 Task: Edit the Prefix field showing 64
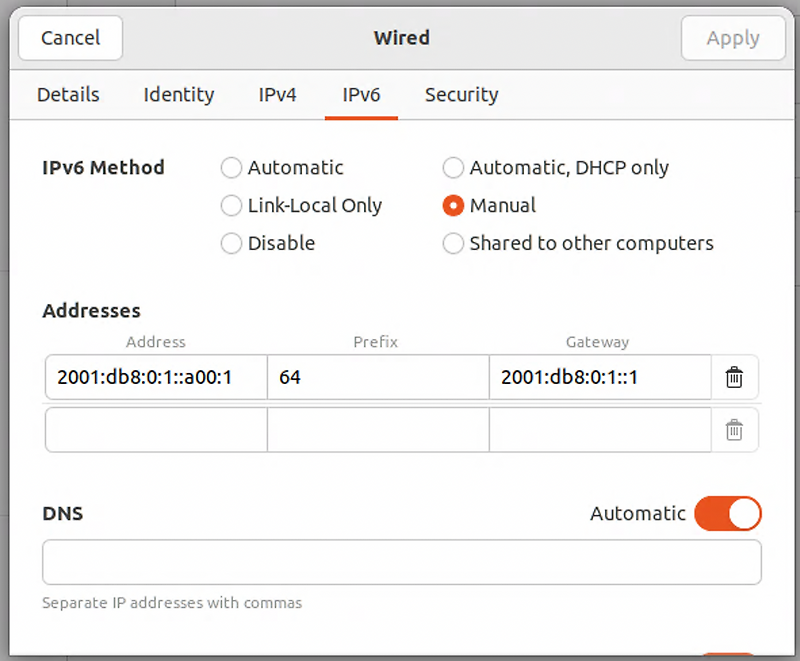(x=377, y=377)
